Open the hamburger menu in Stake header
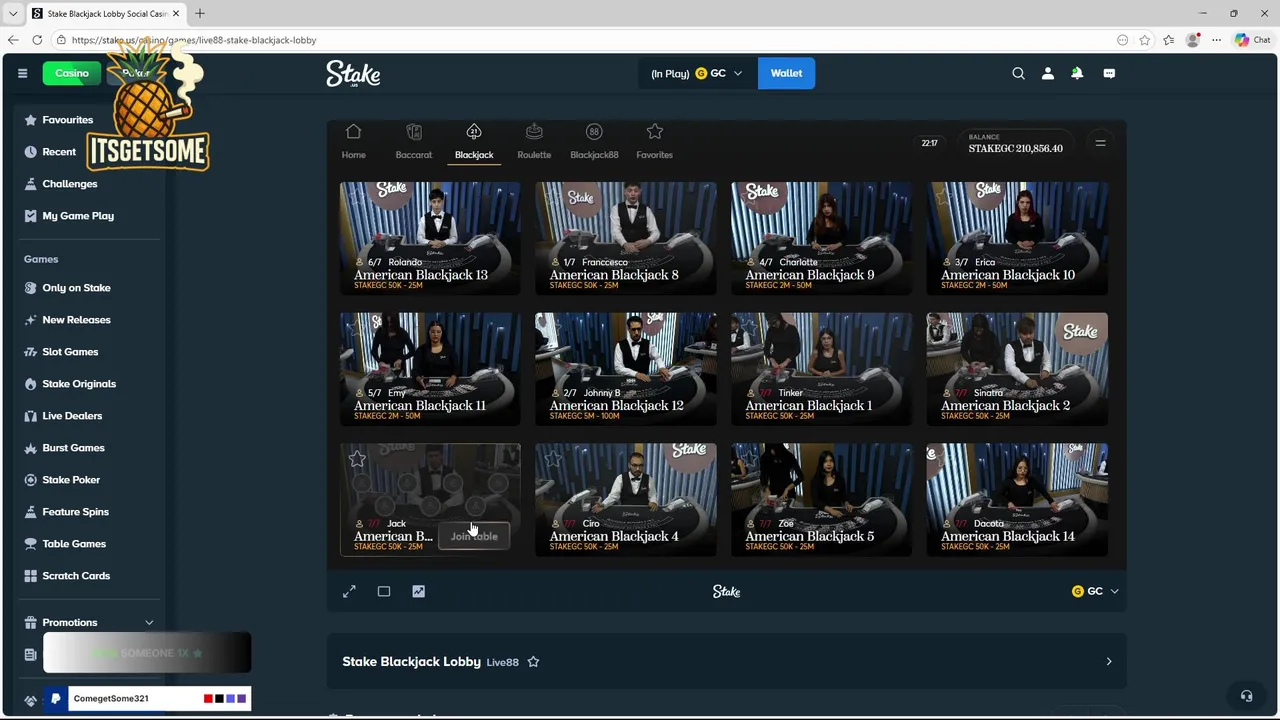The width and height of the screenshot is (1280, 720). pos(22,73)
